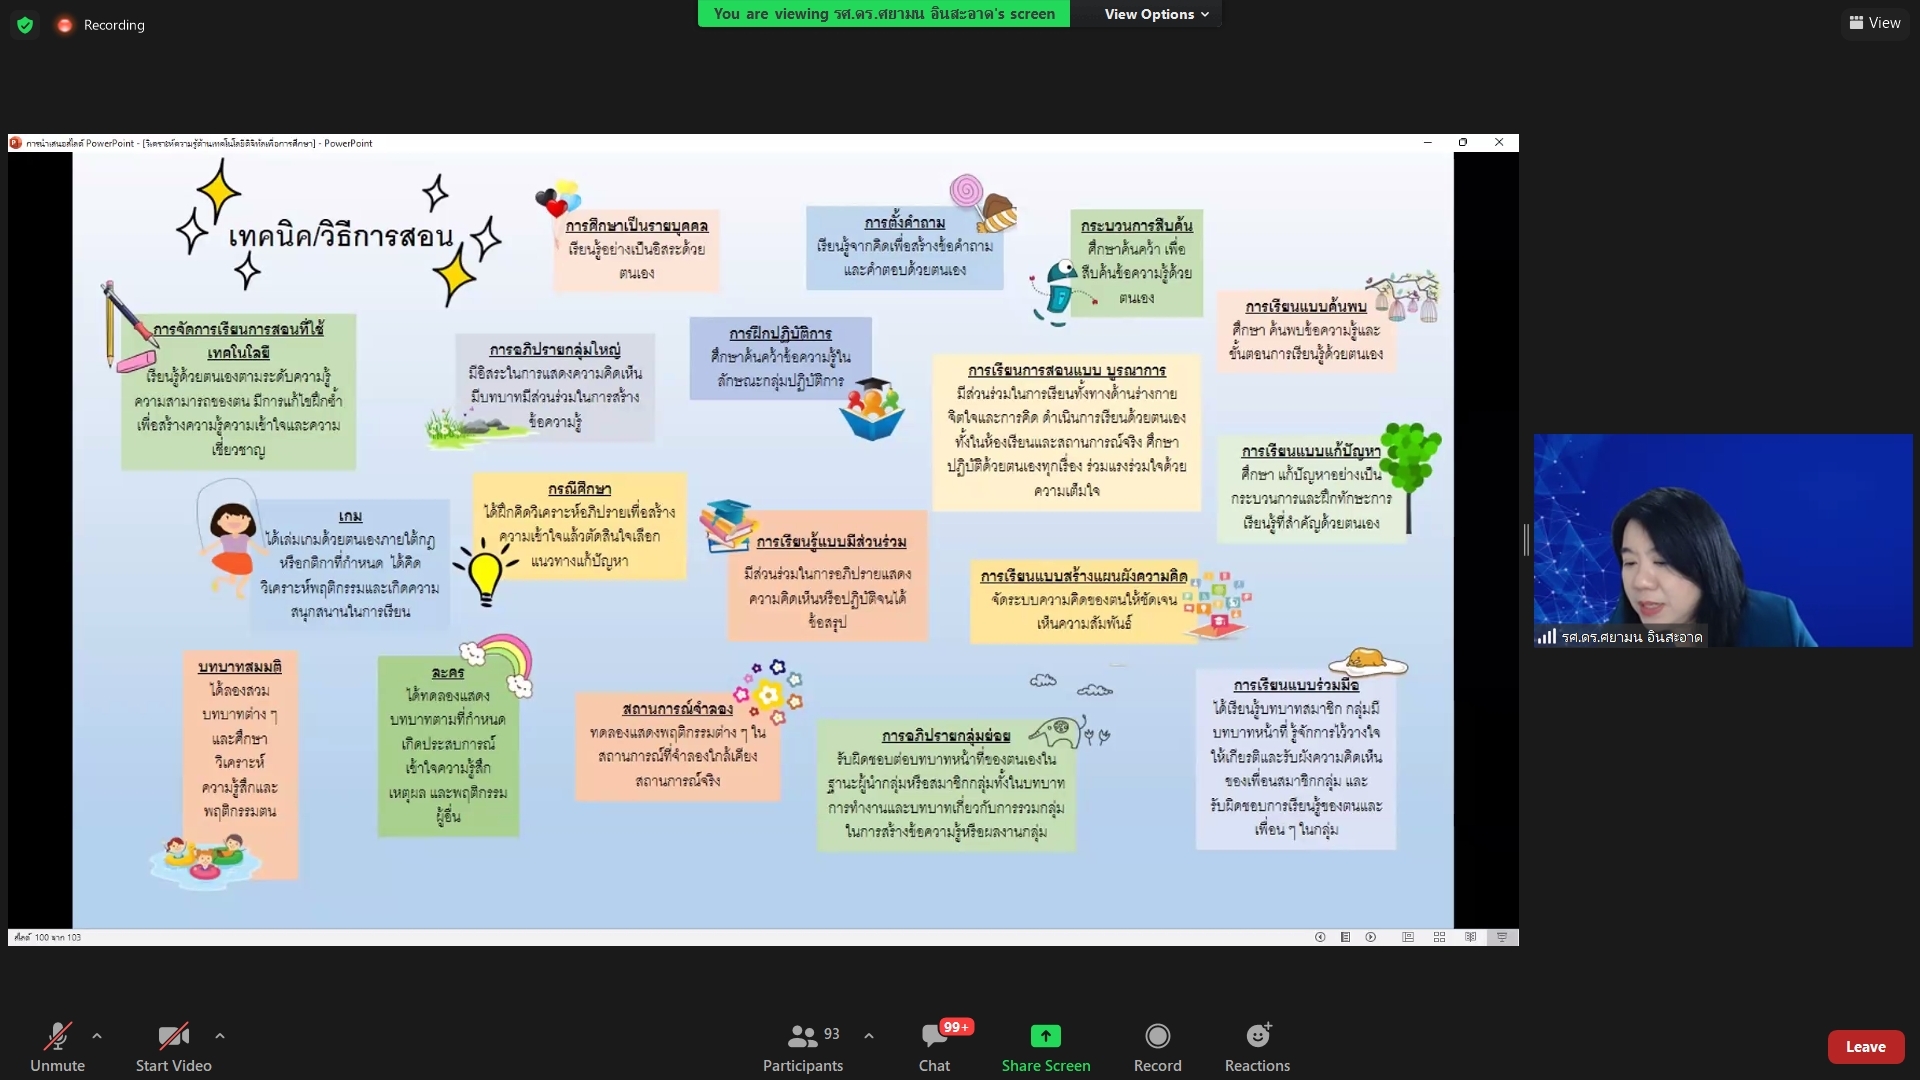Click the technology-based learning management heading
Viewport: 1920px width, 1080px height.
click(x=238, y=340)
